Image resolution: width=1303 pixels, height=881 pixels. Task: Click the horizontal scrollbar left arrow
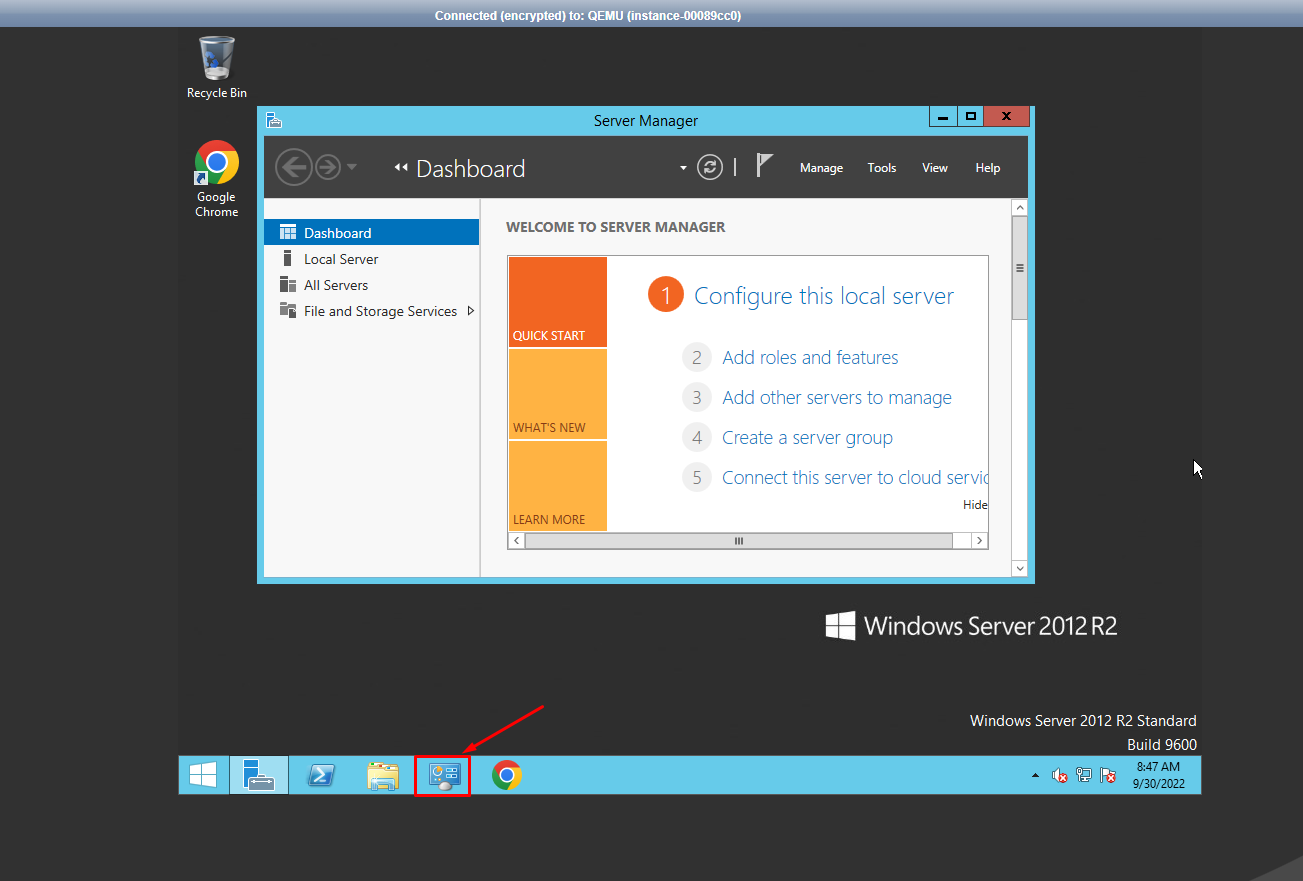tap(517, 541)
